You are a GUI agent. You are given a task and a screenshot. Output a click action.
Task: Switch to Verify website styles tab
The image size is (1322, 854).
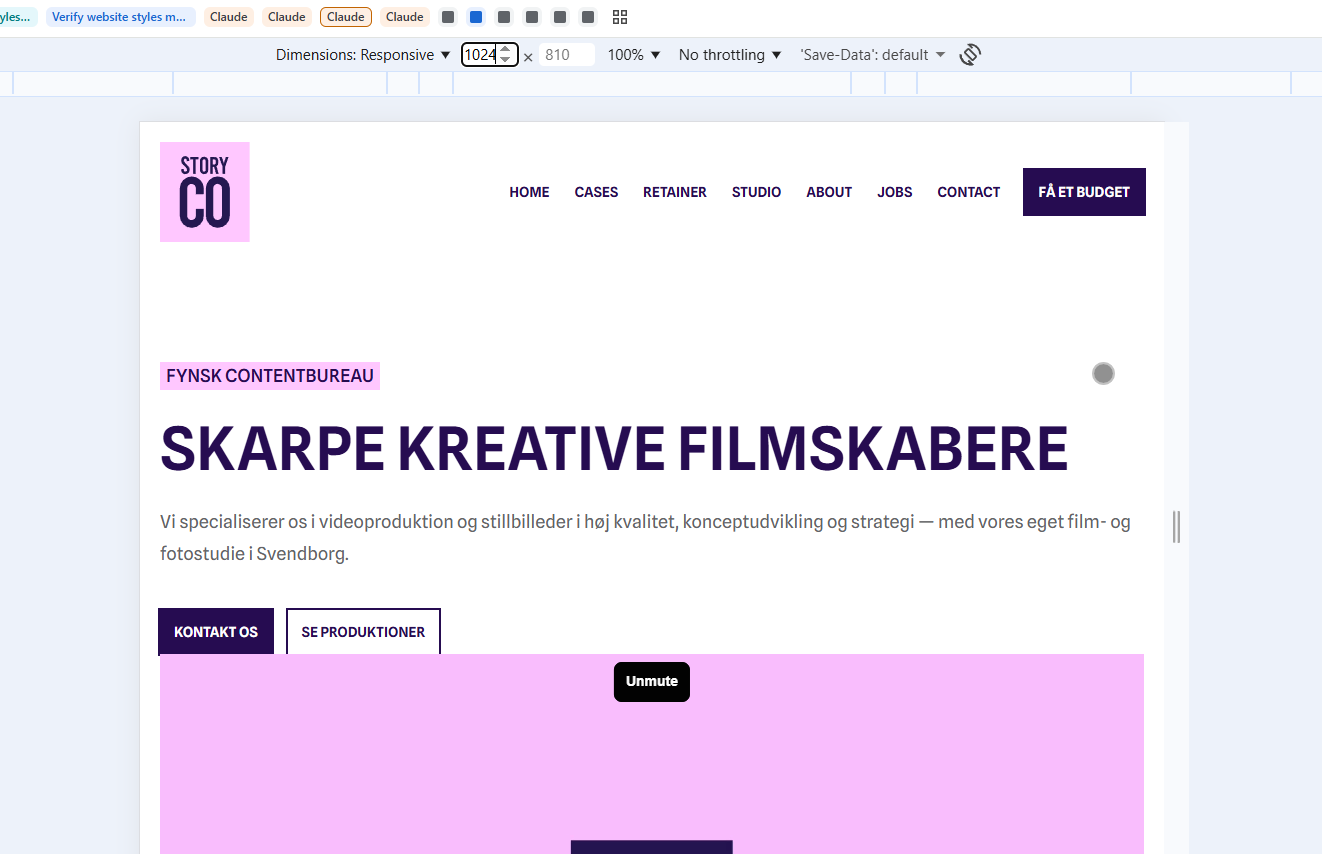tap(120, 17)
